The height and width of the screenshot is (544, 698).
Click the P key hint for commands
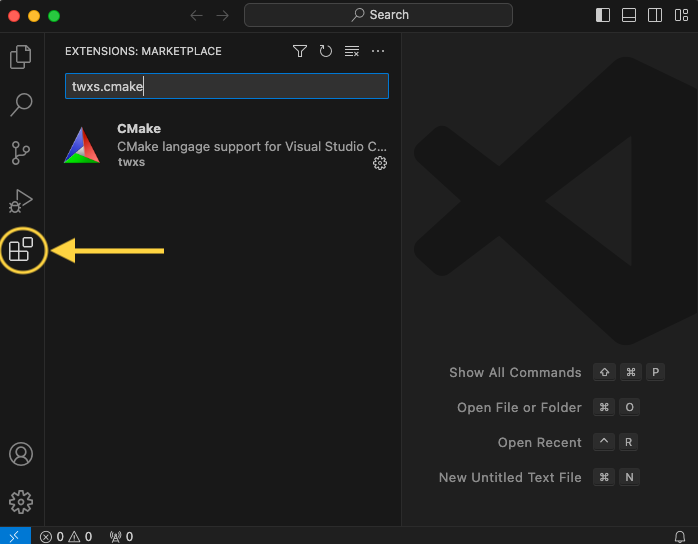pos(655,372)
